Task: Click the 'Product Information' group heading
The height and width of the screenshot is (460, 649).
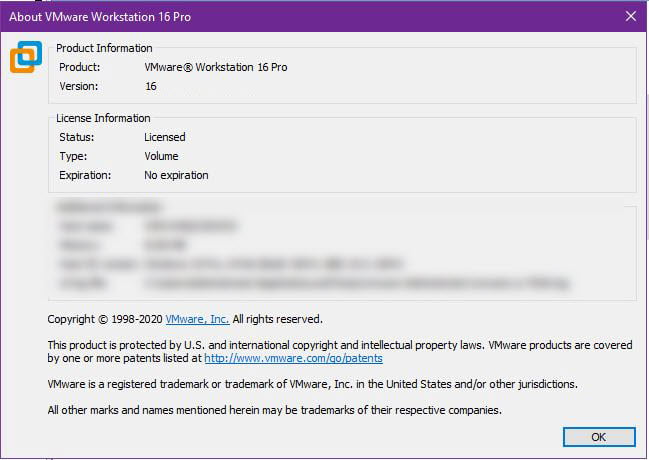Action: point(104,48)
